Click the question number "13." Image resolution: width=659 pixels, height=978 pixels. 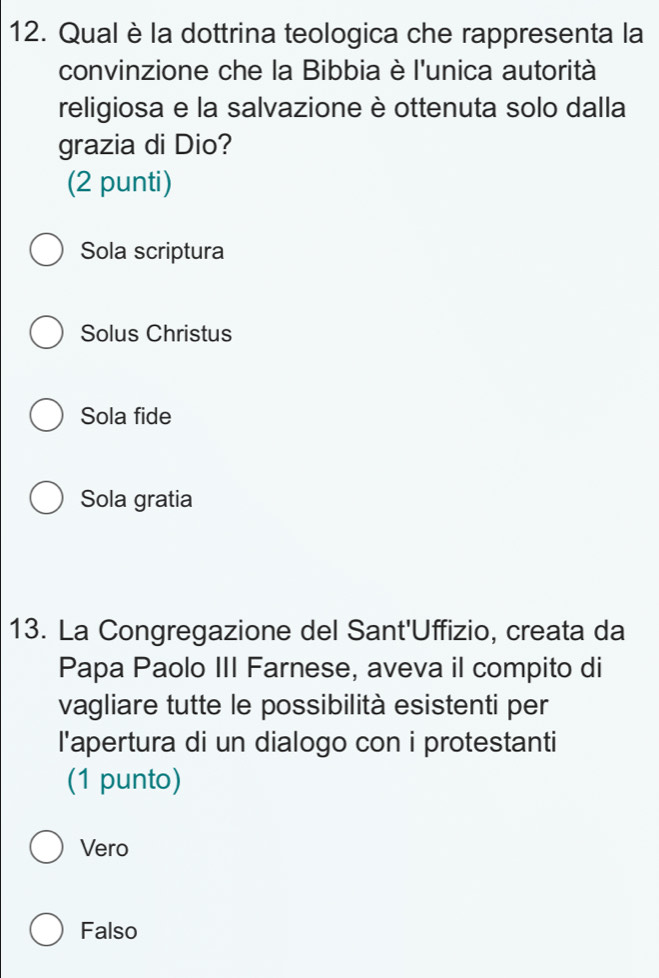point(31,631)
